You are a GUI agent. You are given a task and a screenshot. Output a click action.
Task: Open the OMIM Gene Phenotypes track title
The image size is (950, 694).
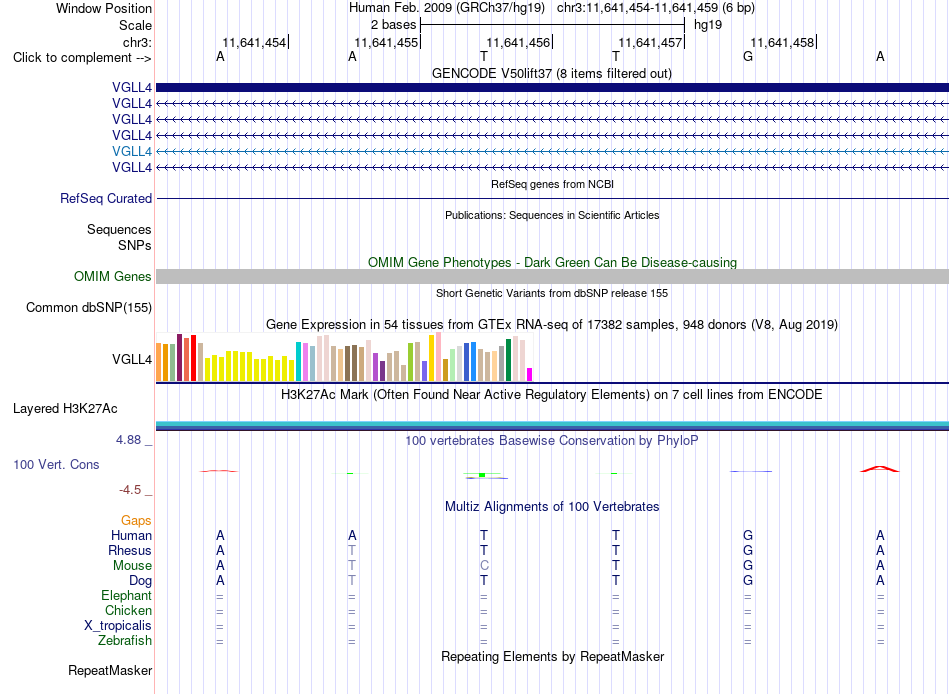pos(552,262)
